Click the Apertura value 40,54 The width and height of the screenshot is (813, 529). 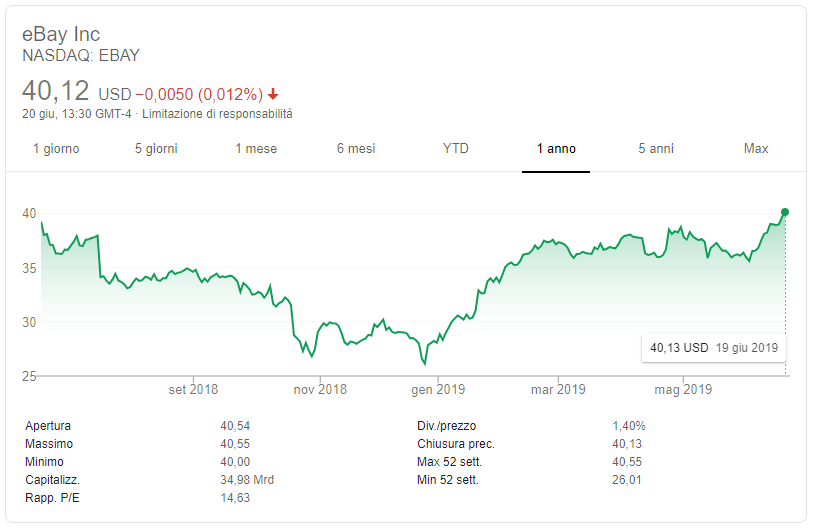[x=235, y=426]
